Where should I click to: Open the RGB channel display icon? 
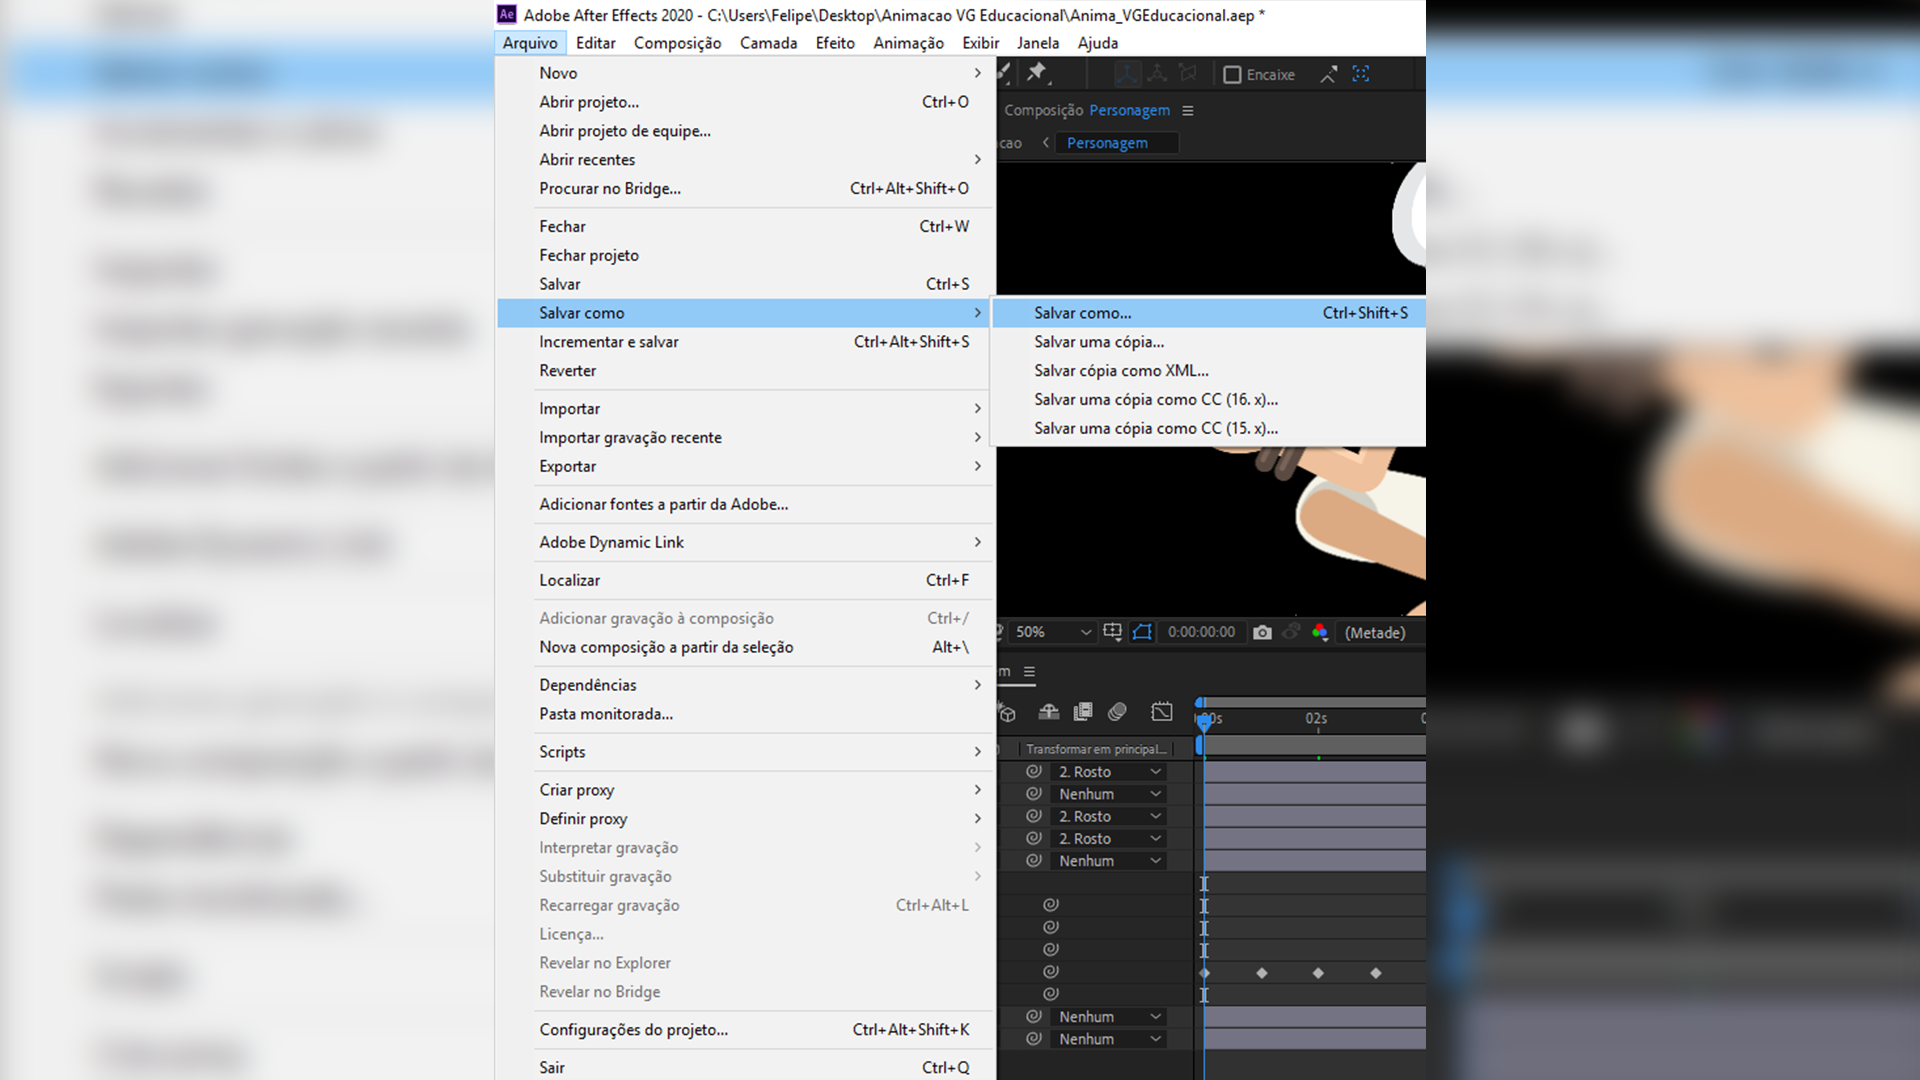coord(1320,632)
